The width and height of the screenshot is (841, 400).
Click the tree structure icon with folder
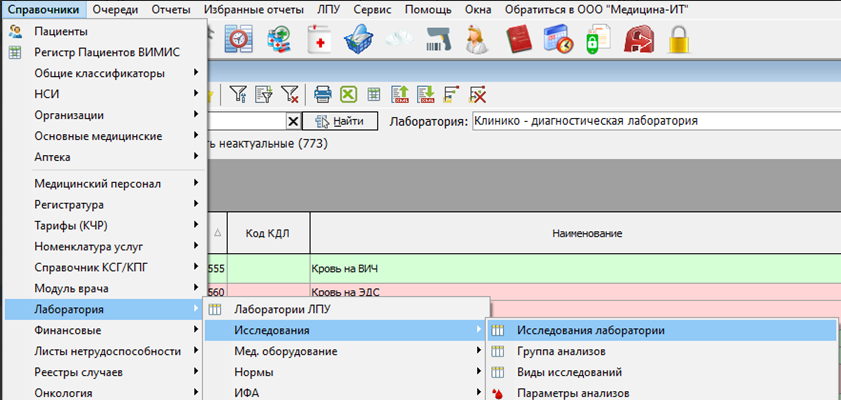coord(451,95)
